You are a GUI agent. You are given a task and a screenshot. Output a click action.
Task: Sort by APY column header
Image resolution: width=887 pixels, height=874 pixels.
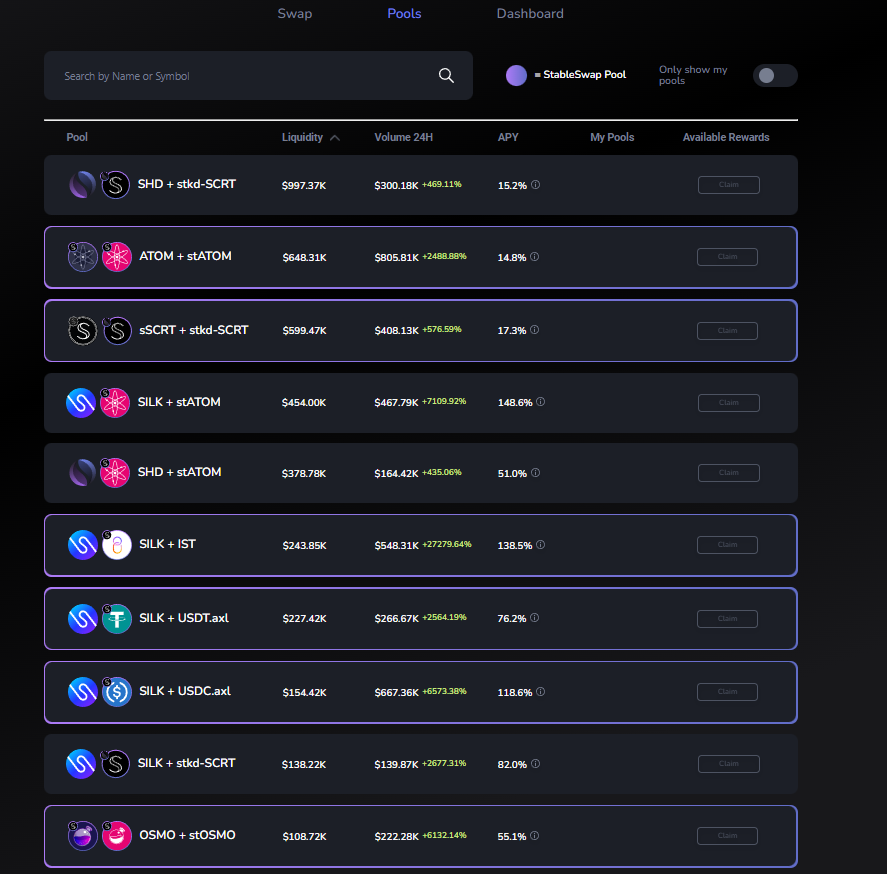pyautogui.click(x=508, y=137)
